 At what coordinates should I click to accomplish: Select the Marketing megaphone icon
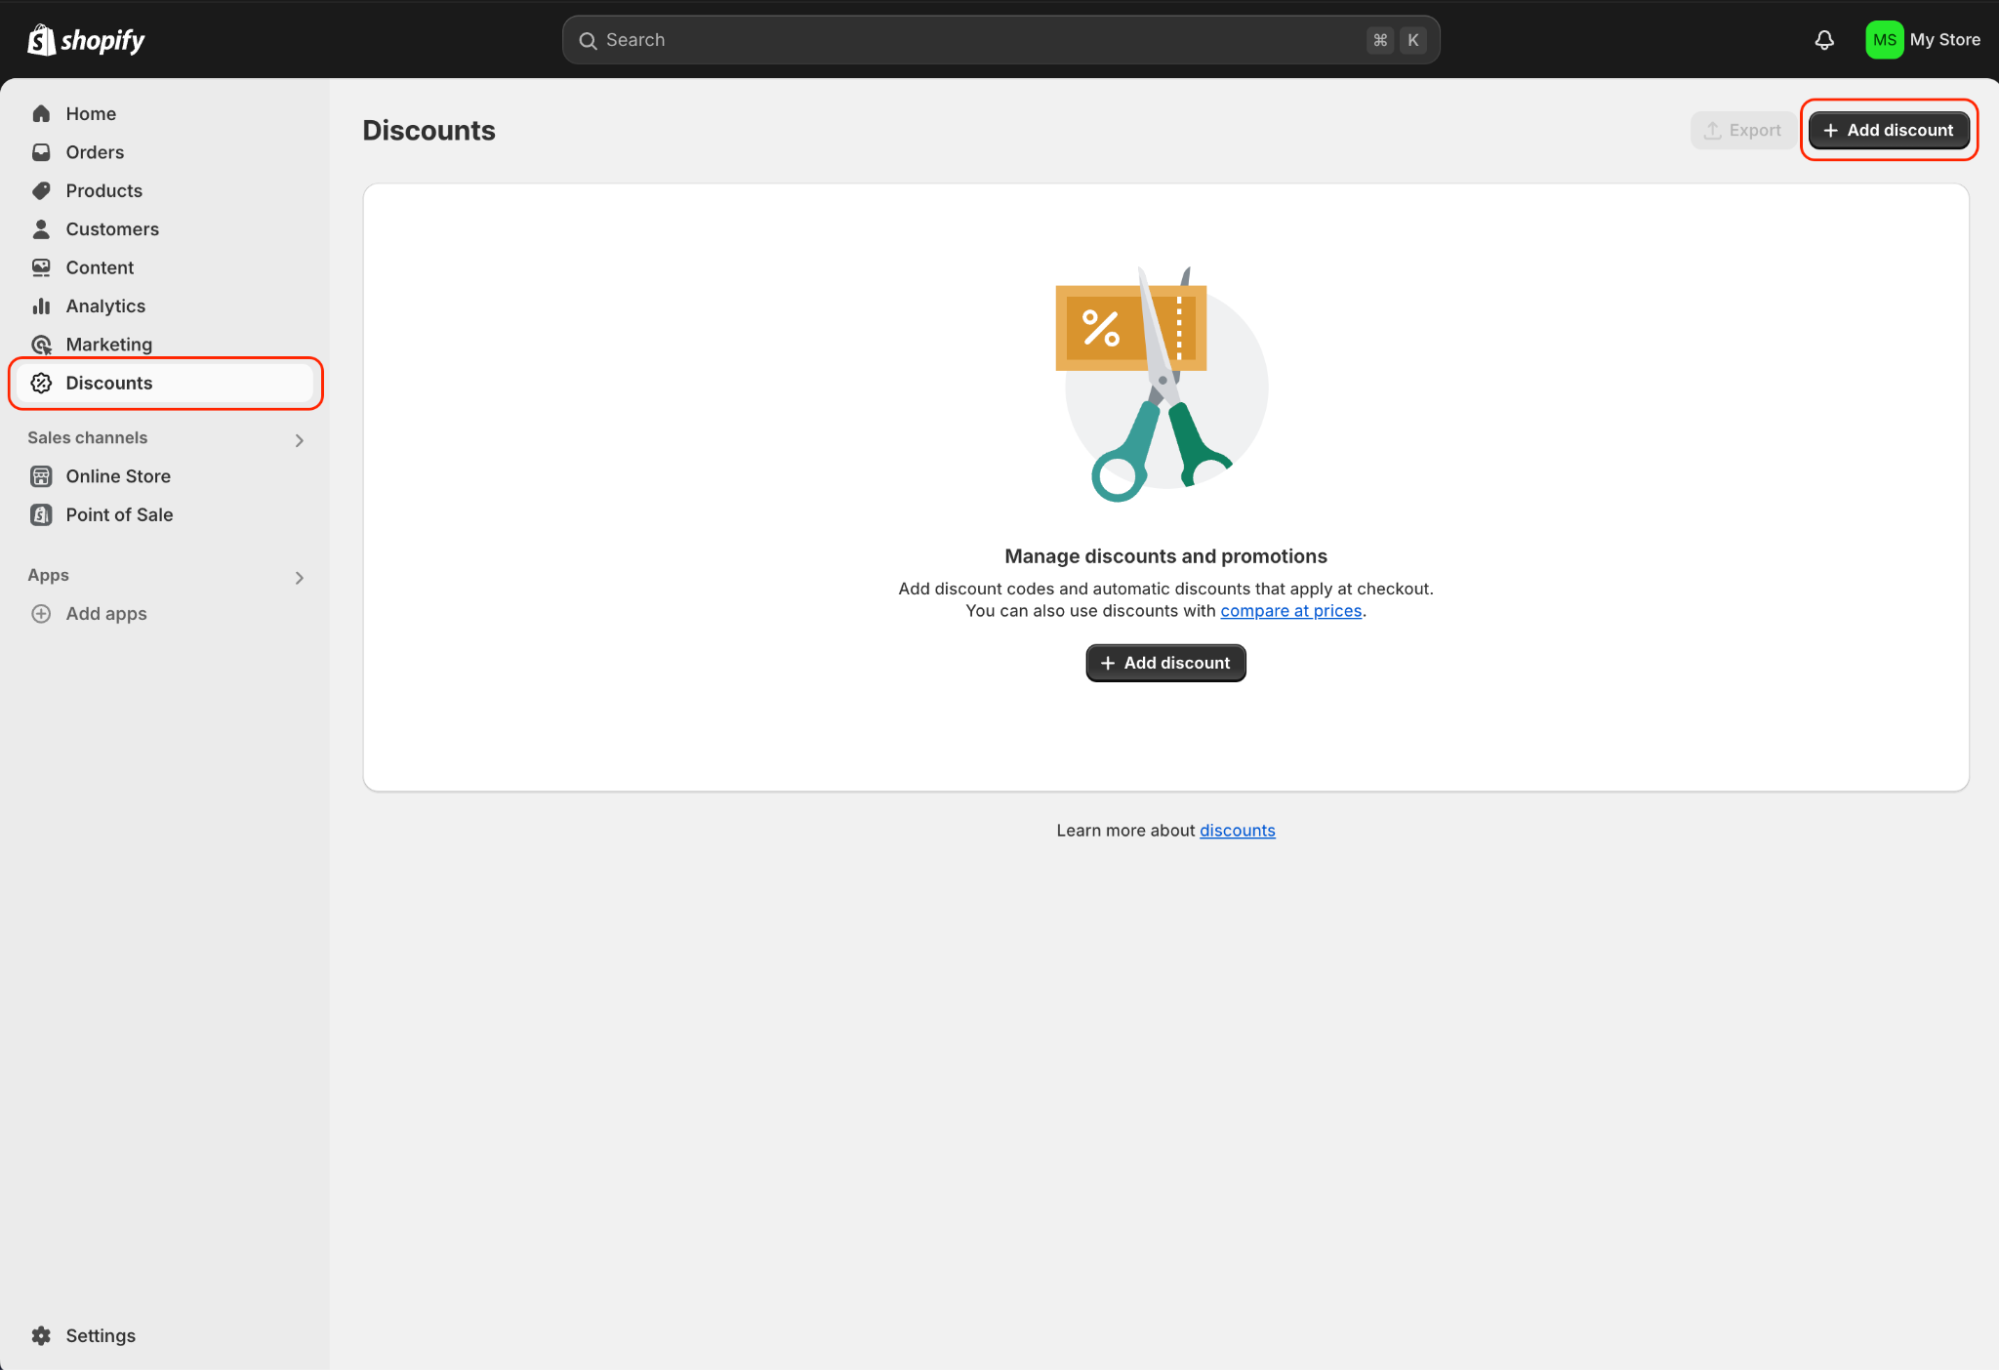coord(41,344)
